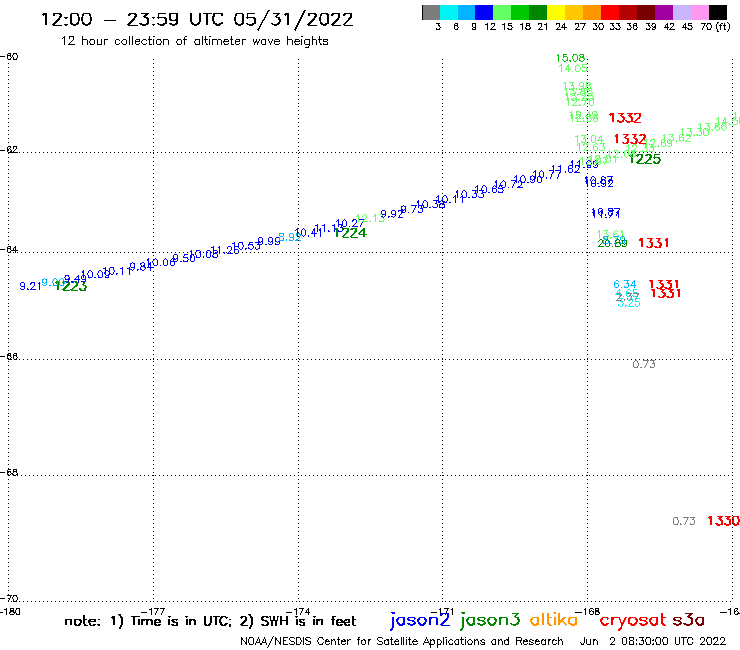Click the blue value '9.99'
This screenshot has width=740, height=650.
click(269, 241)
